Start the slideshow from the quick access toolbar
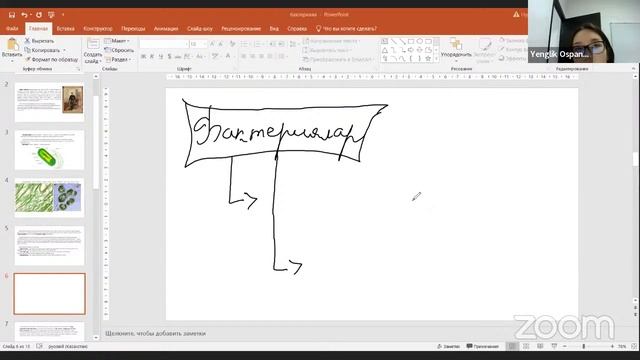Viewport: 640px width, 360px height. pyautogui.click(x=51, y=15)
